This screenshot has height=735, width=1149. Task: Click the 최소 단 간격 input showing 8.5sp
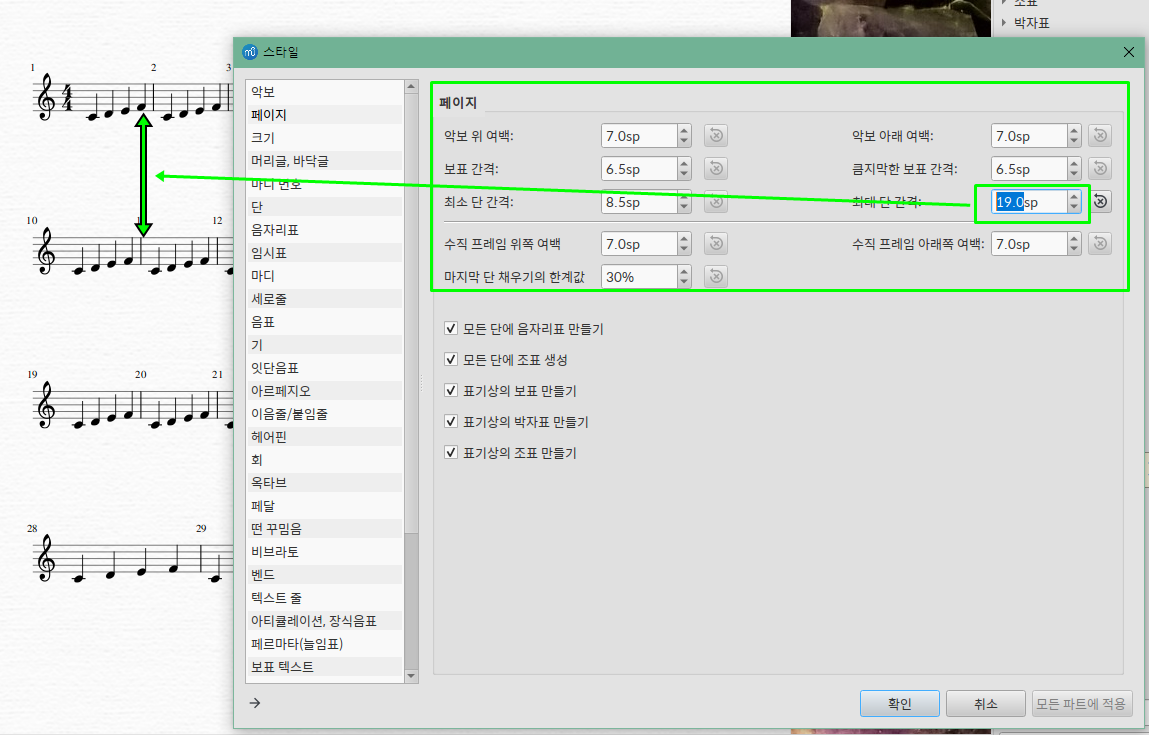639,202
